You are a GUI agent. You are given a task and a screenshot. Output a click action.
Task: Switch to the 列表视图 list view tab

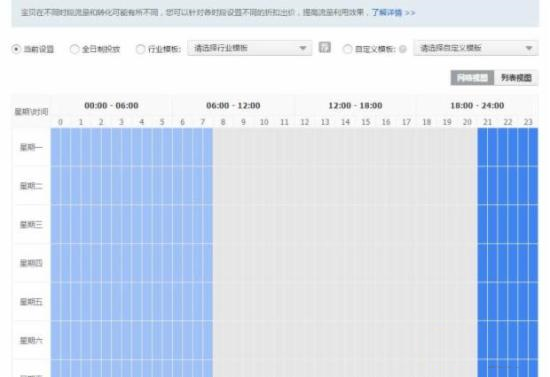[516, 78]
